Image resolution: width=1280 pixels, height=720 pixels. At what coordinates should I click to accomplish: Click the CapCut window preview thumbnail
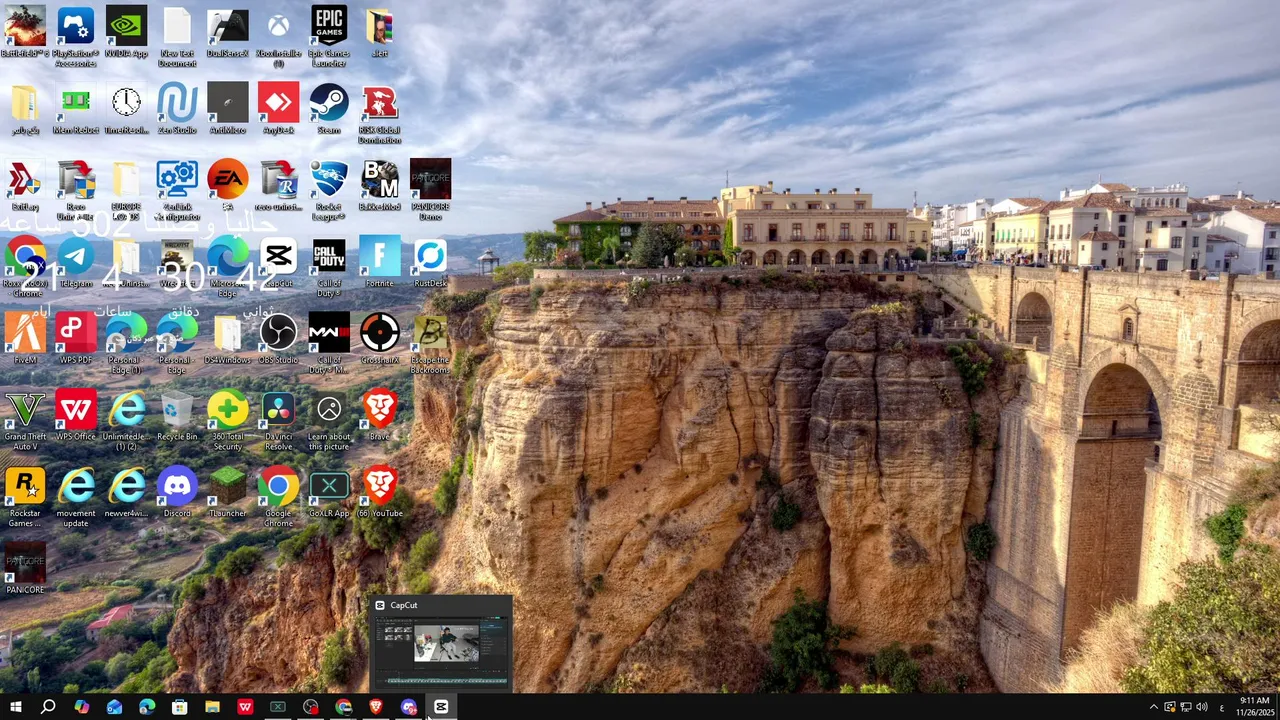point(442,651)
